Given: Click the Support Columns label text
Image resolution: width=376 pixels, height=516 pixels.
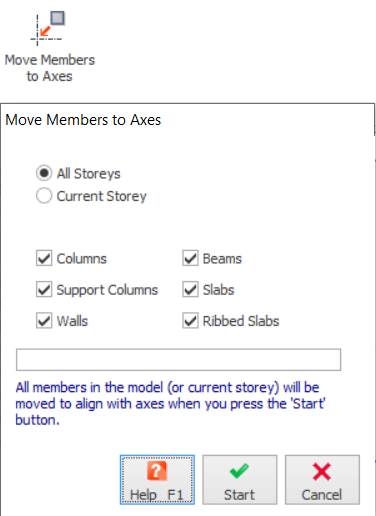Looking at the screenshot, I should pyautogui.click(x=107, y=290).
